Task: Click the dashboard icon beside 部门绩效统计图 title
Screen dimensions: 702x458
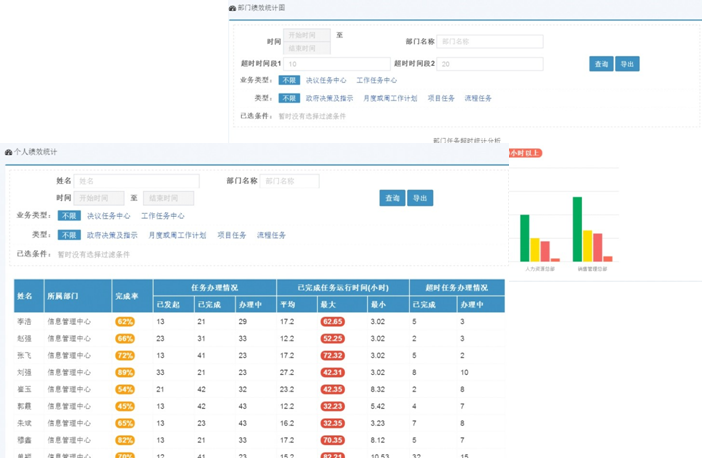Action: [x=232, y=8]
